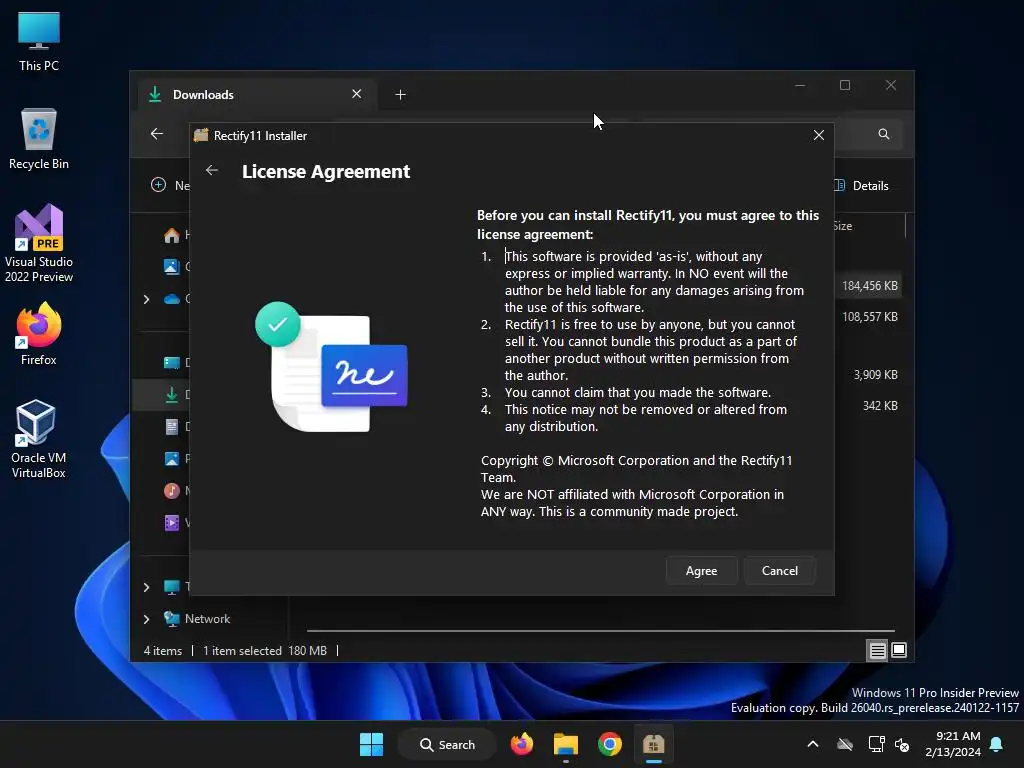Click the 4 items status text

pyautogui.click(x=163, y=650)
